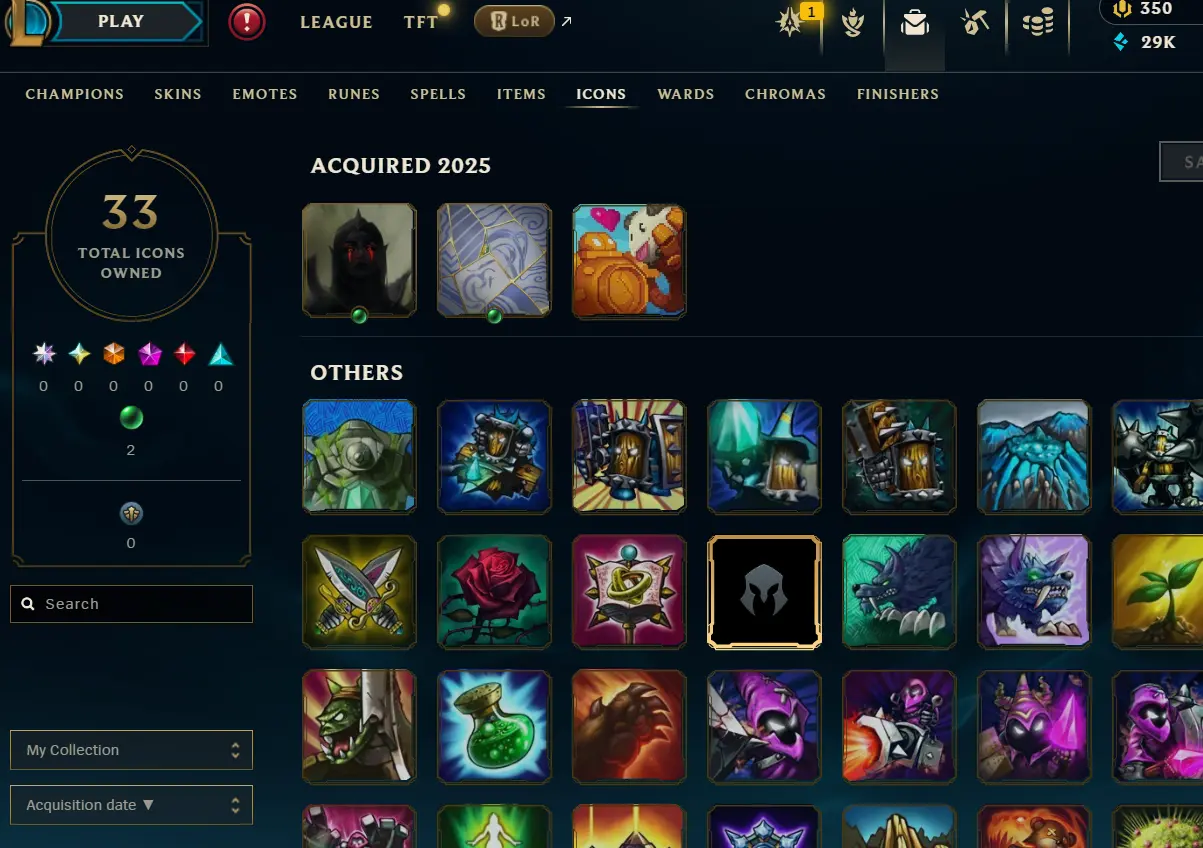Open the Acquisition date sort dropdown
Viewport: 1203px width, 848px height.
(131, 805)
